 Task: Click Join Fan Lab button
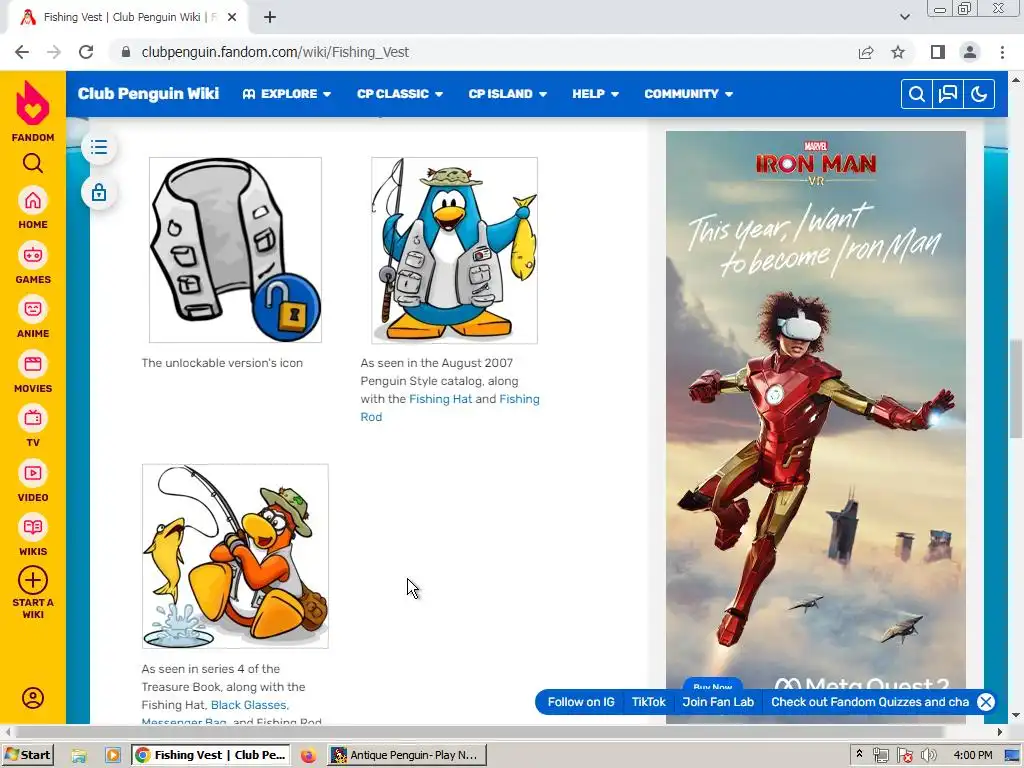718,702
